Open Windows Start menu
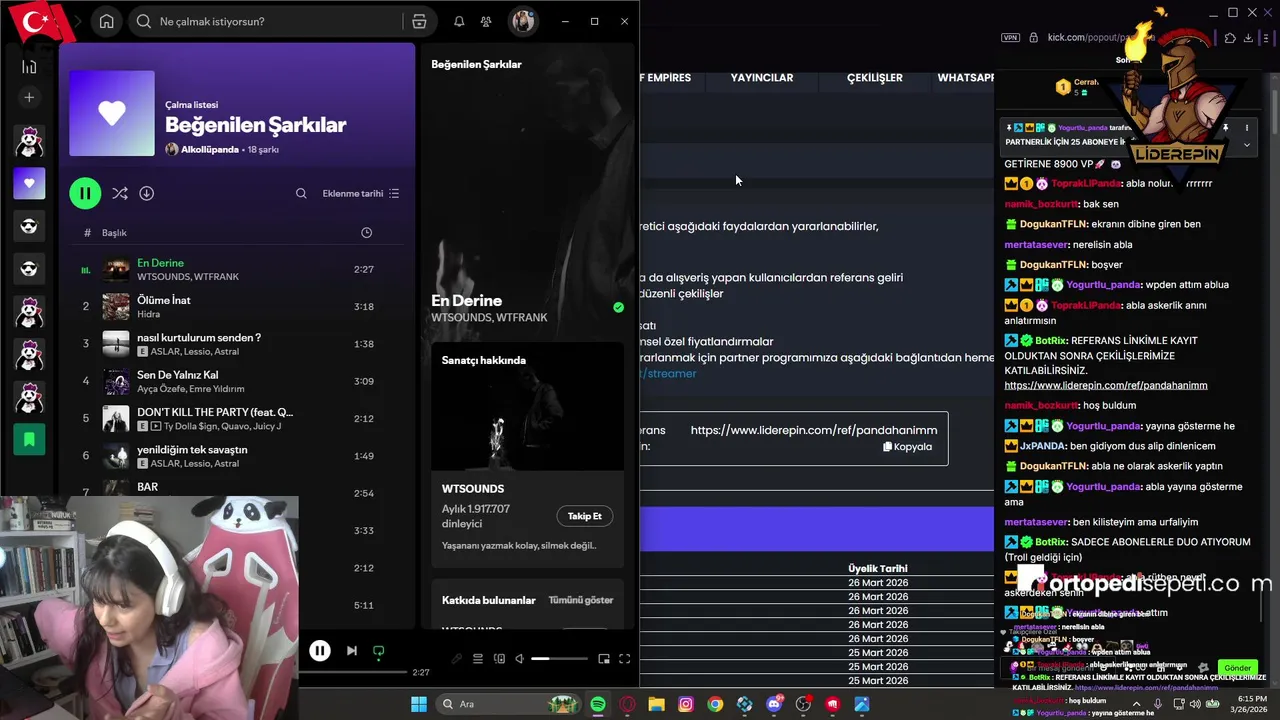Viewport: 1280px width, 720px height. coord(419,704)
